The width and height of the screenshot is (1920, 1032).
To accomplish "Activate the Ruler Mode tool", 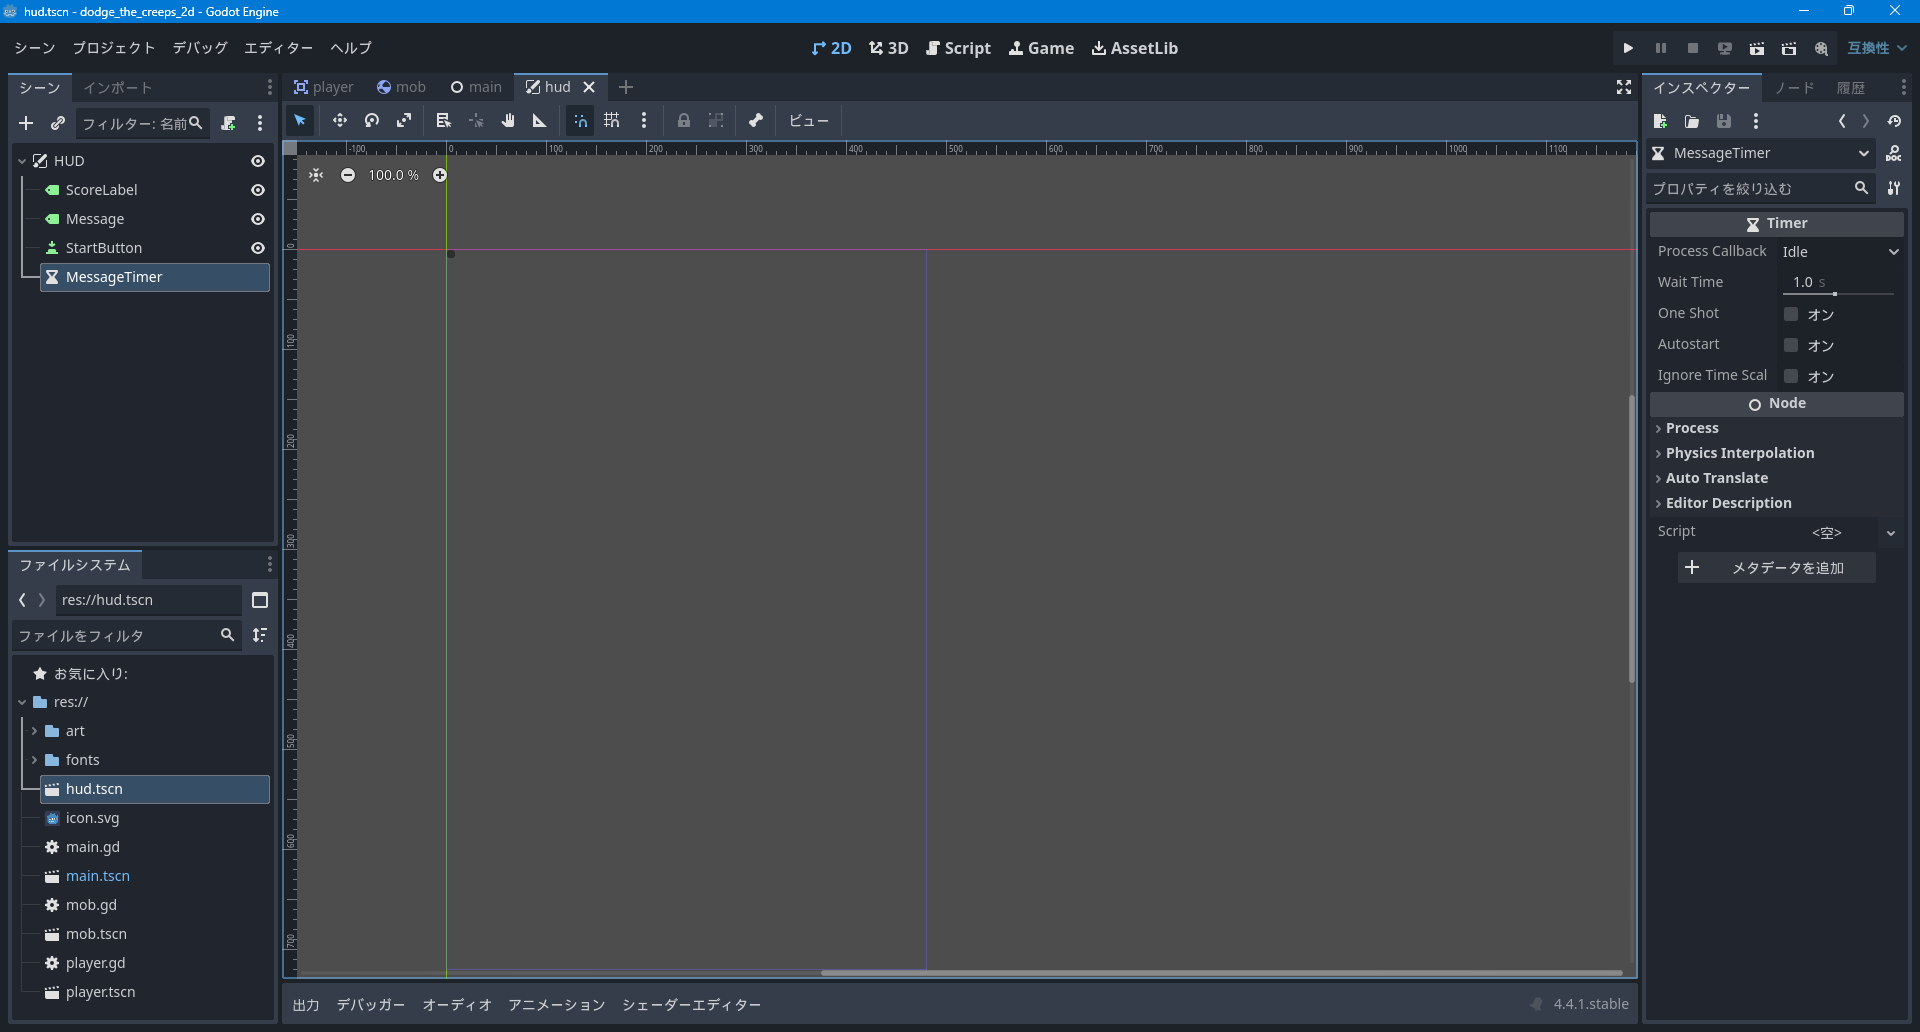I will 540,121.
